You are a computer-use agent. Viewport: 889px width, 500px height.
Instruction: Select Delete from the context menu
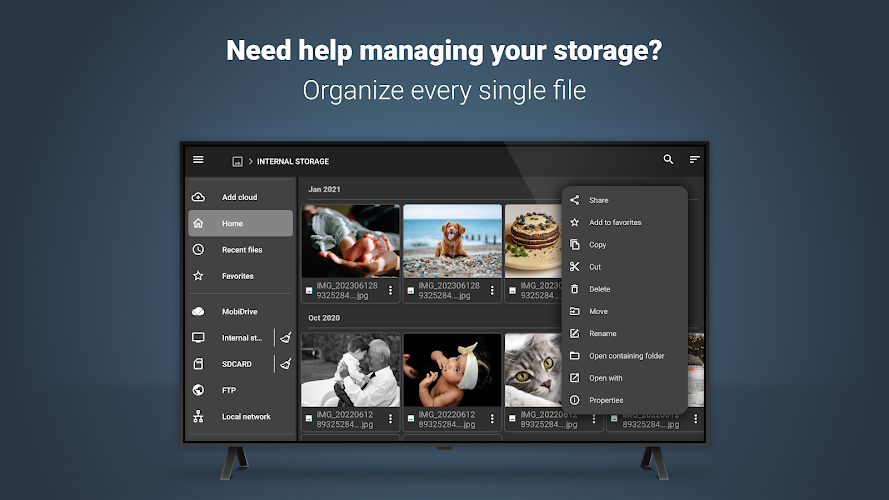tap(625, 289)
